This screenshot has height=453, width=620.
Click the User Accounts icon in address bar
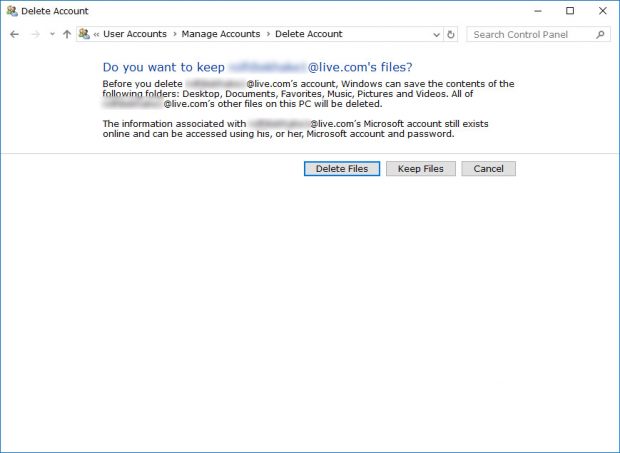84,34
